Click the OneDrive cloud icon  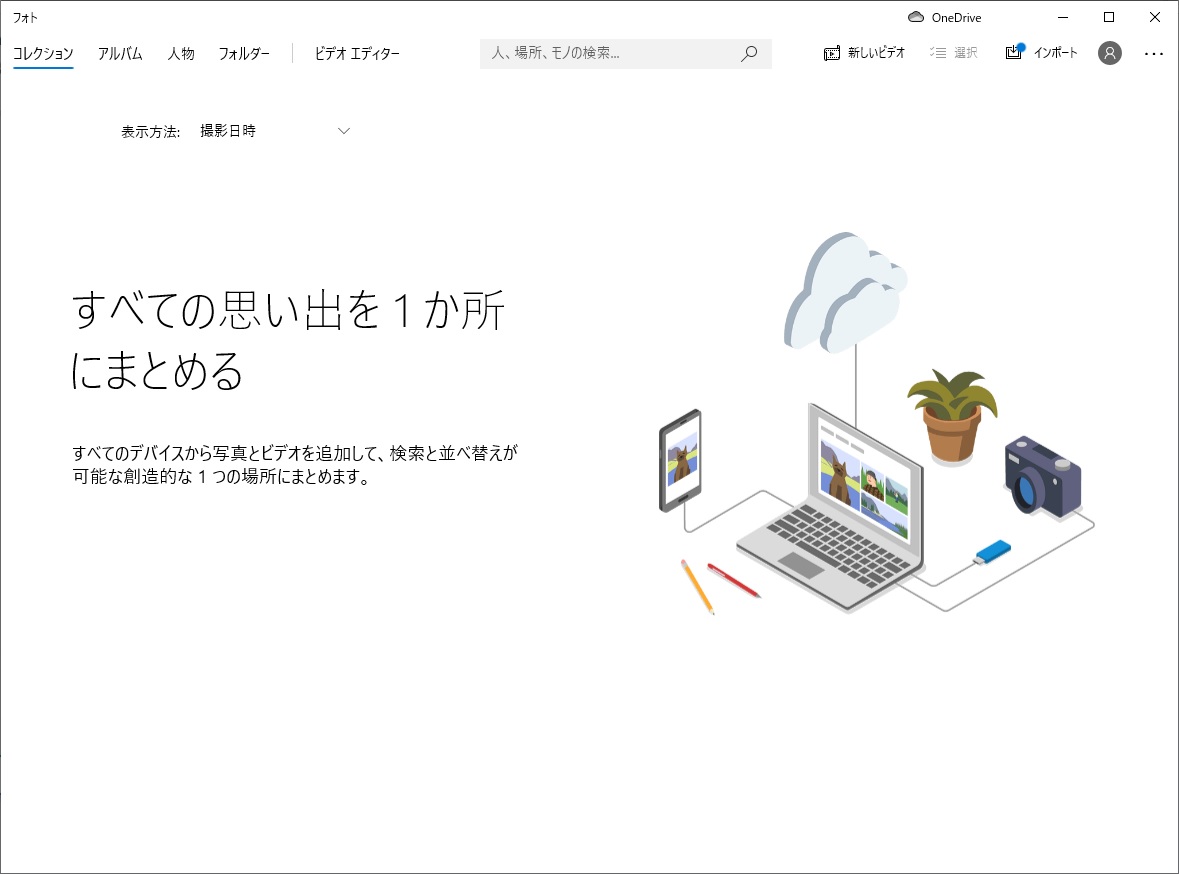pos(915,17)
